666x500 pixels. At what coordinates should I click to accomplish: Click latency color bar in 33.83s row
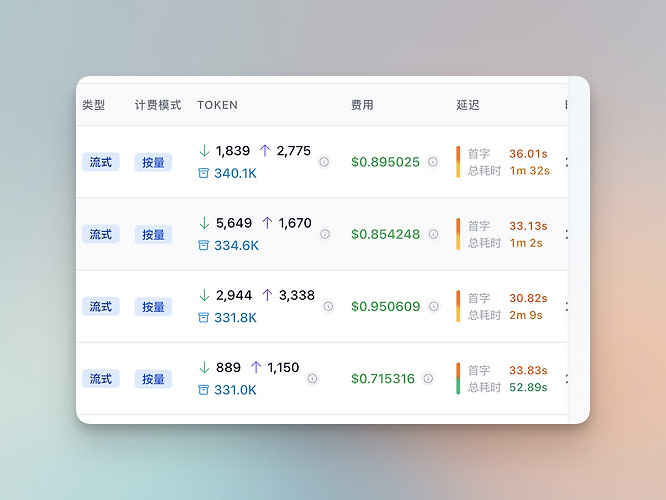[x=458, y=379]
